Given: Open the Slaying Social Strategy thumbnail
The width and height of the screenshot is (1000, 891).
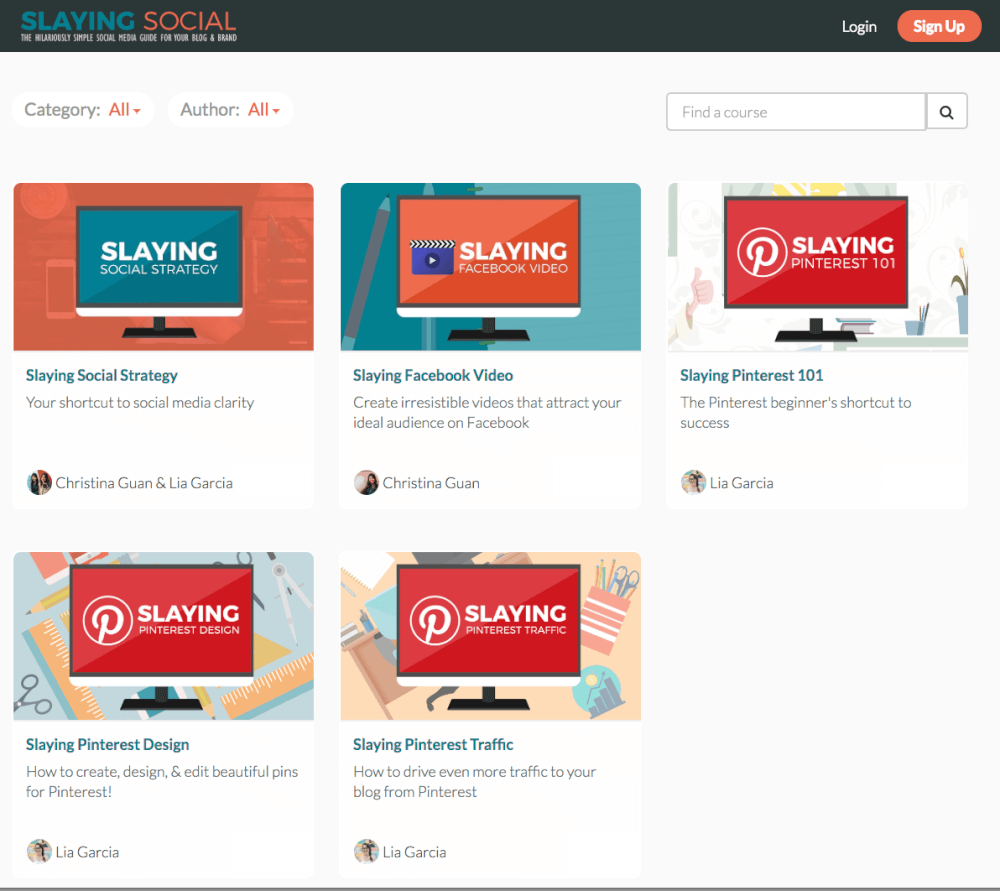Looking at the screenshot, I should (163, 267).
